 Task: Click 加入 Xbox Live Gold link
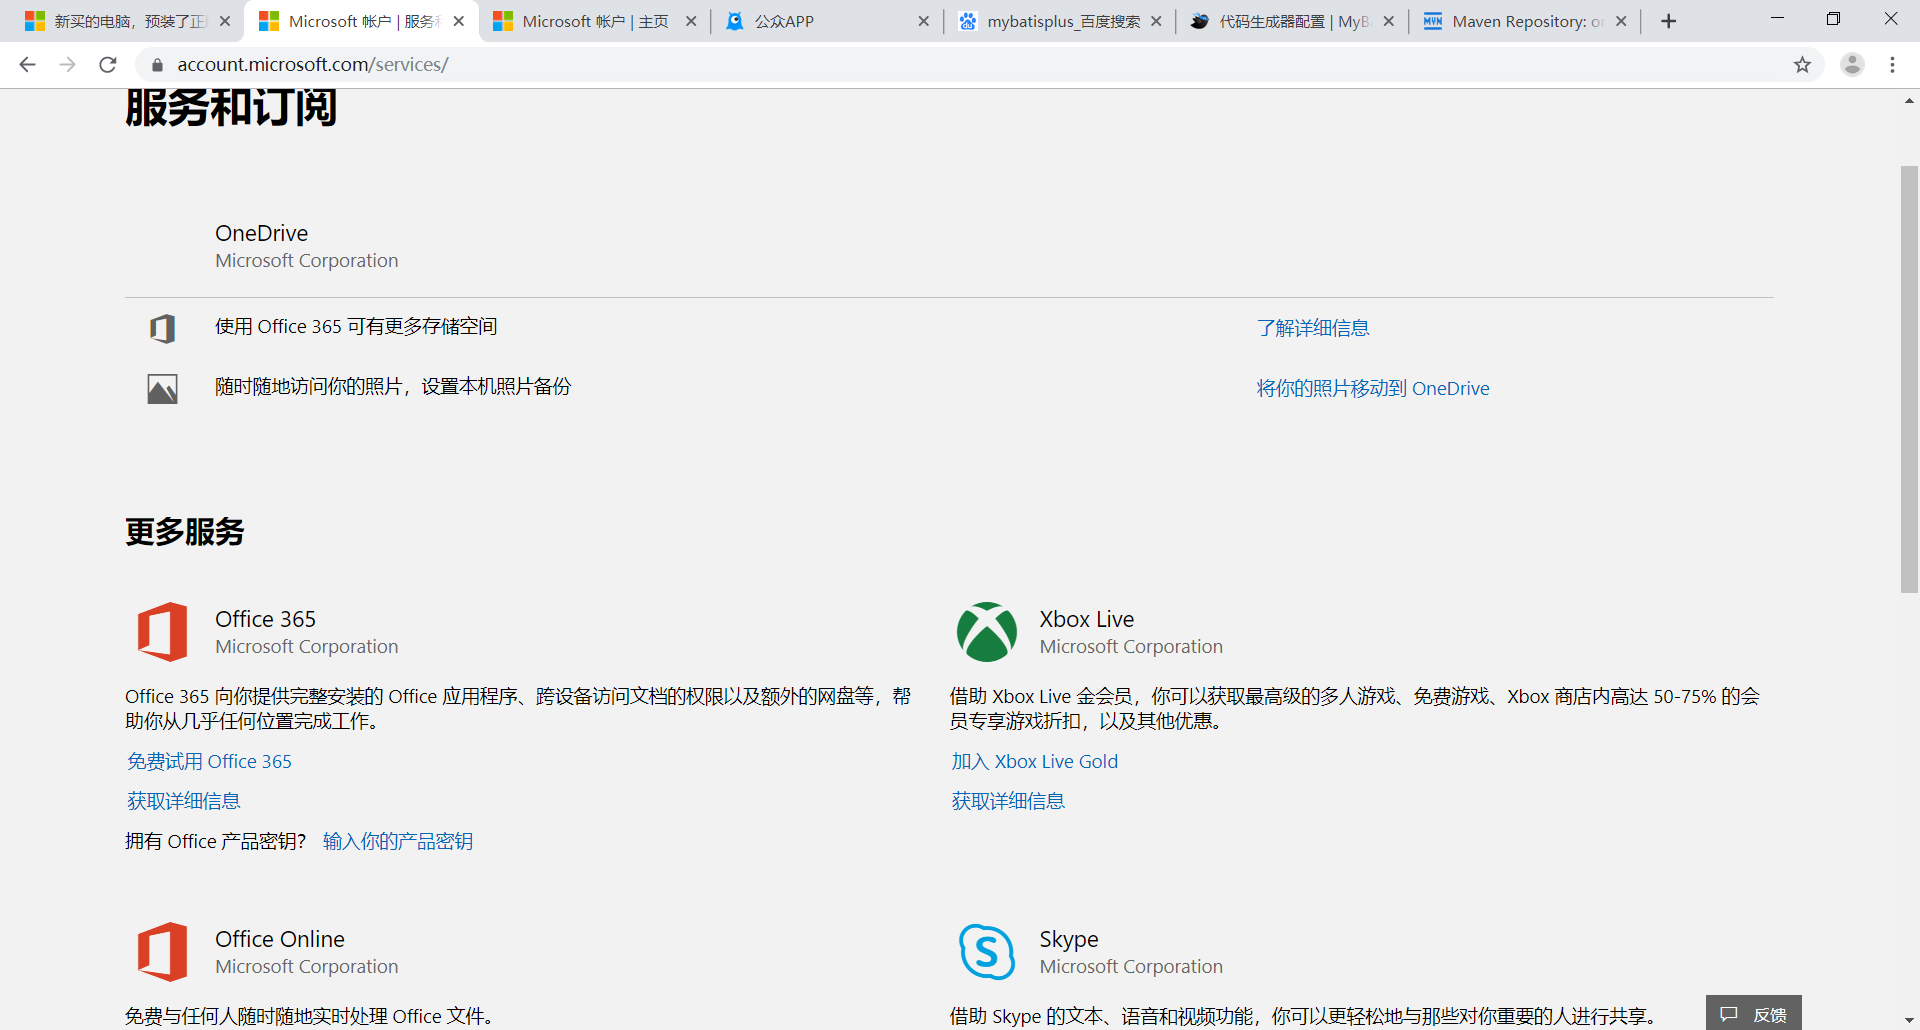point(1034,761)
